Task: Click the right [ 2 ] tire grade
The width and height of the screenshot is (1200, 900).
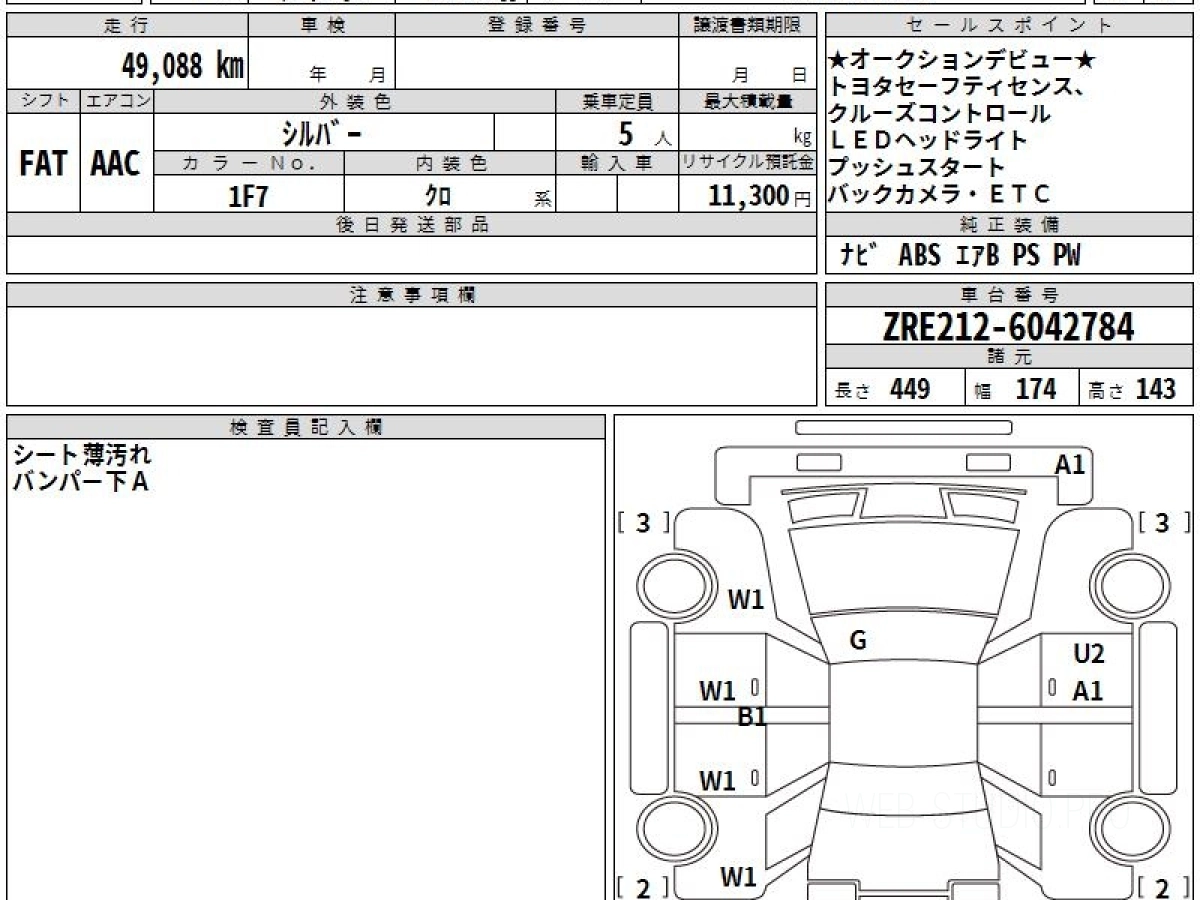Action: tap(1162, 887)
